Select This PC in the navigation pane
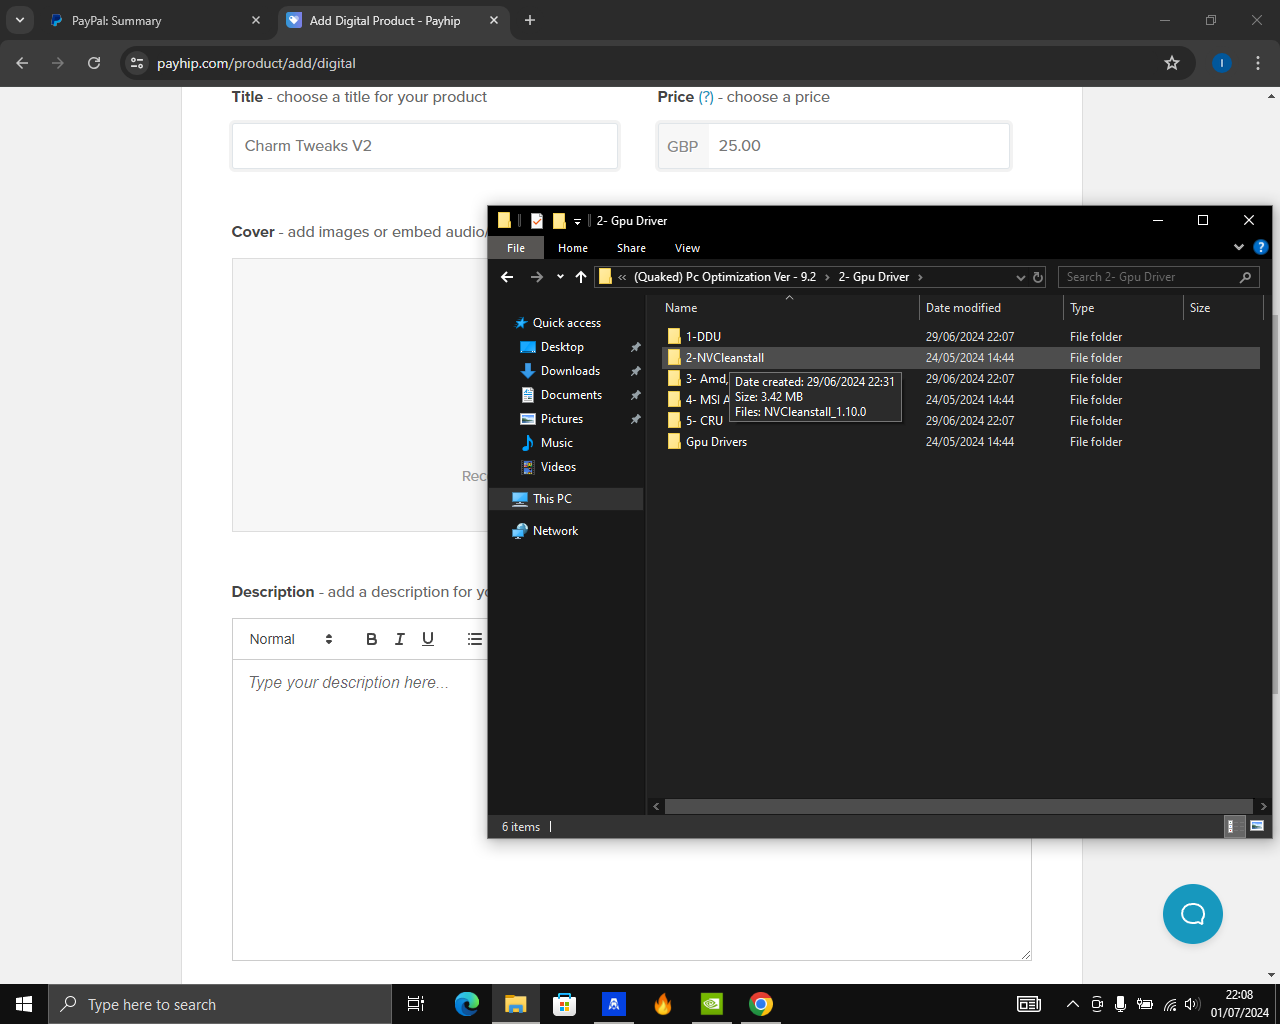This screenshot has height=1024, width=1280. point(552,499)
